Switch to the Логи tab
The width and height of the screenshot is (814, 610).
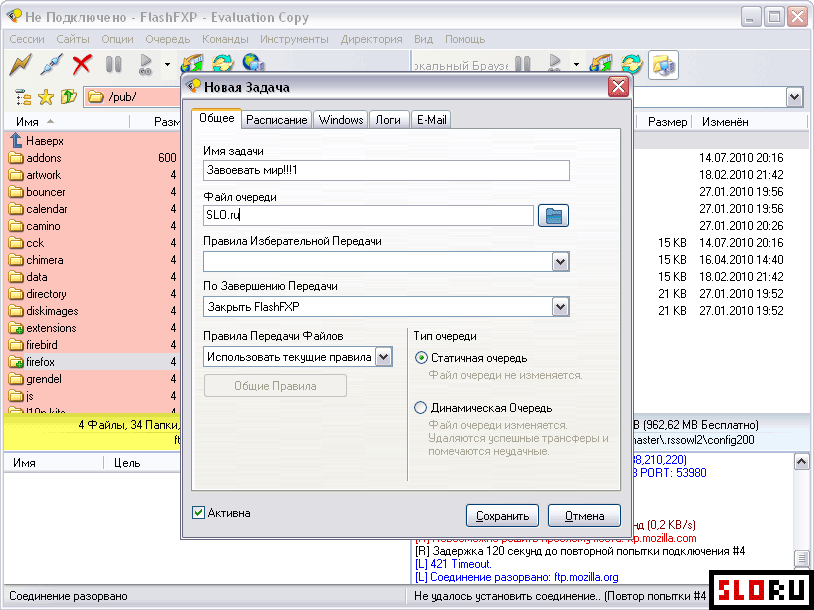[388, 120]
